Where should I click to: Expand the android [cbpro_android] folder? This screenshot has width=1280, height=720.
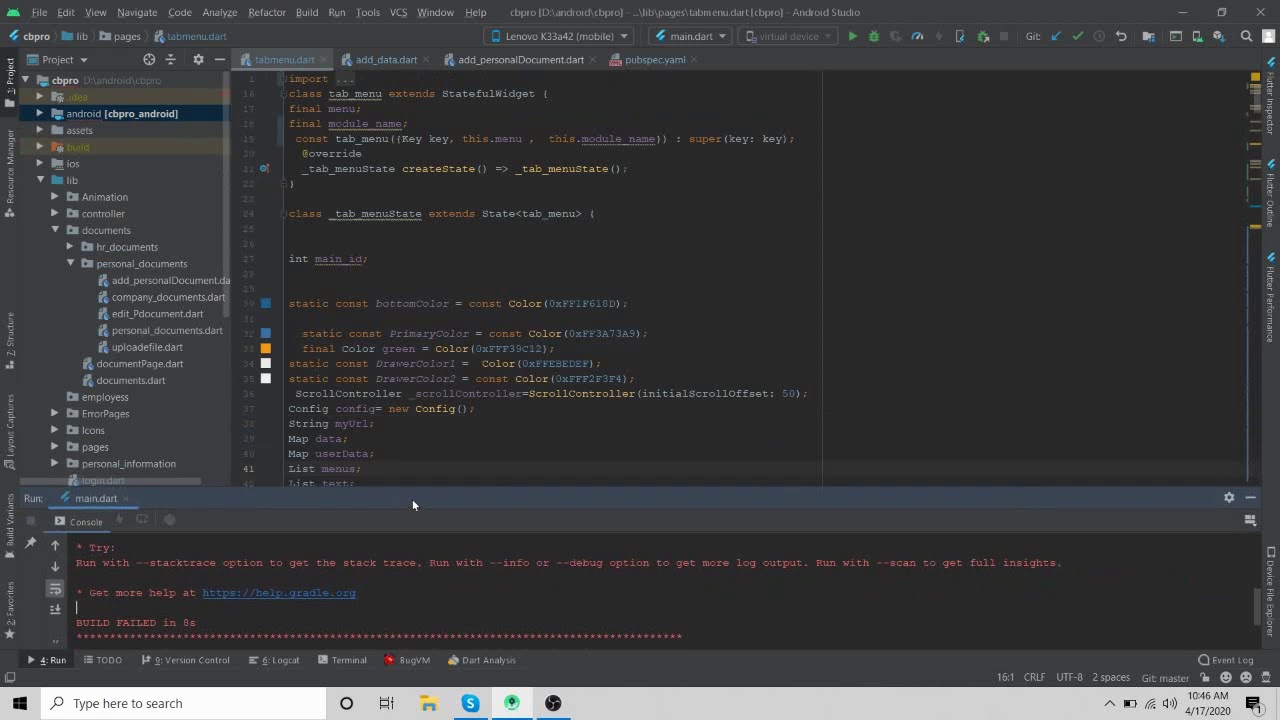[x=40, y=113]
